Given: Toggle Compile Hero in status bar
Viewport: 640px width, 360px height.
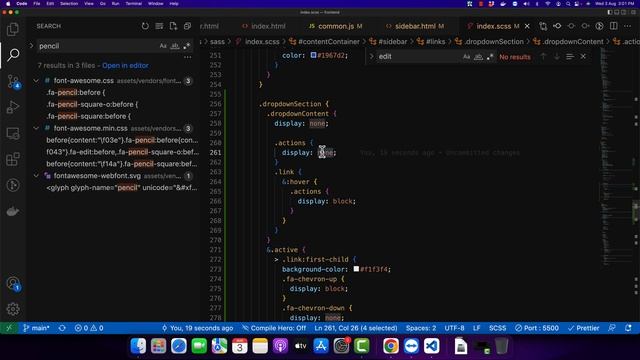Looking at the screenshot, I should pos(274,328).
